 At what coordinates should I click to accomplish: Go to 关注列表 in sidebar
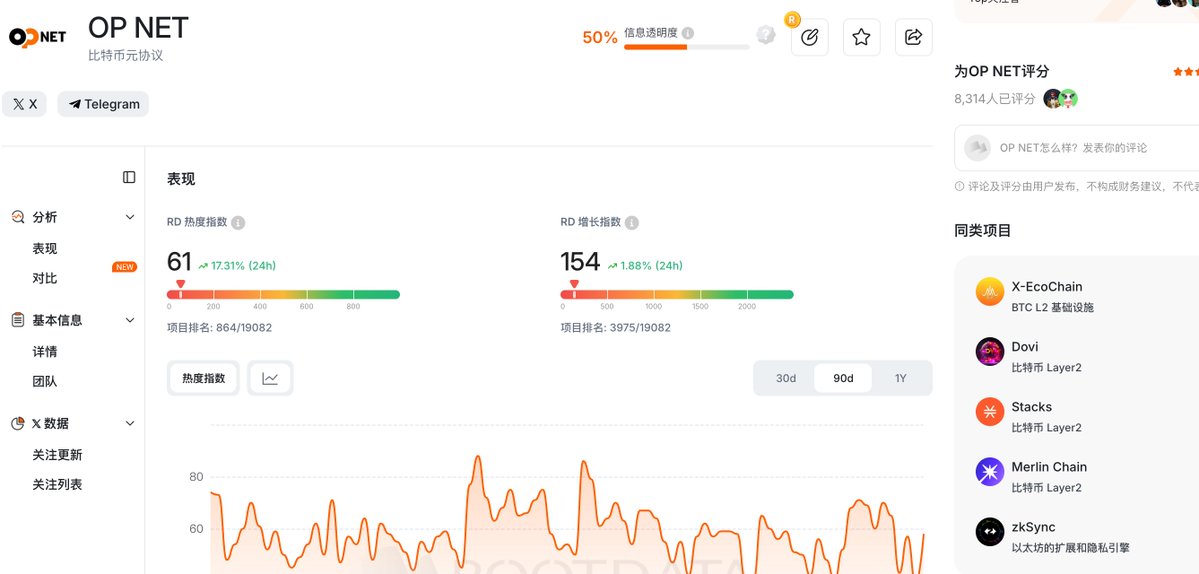(57, 485)
